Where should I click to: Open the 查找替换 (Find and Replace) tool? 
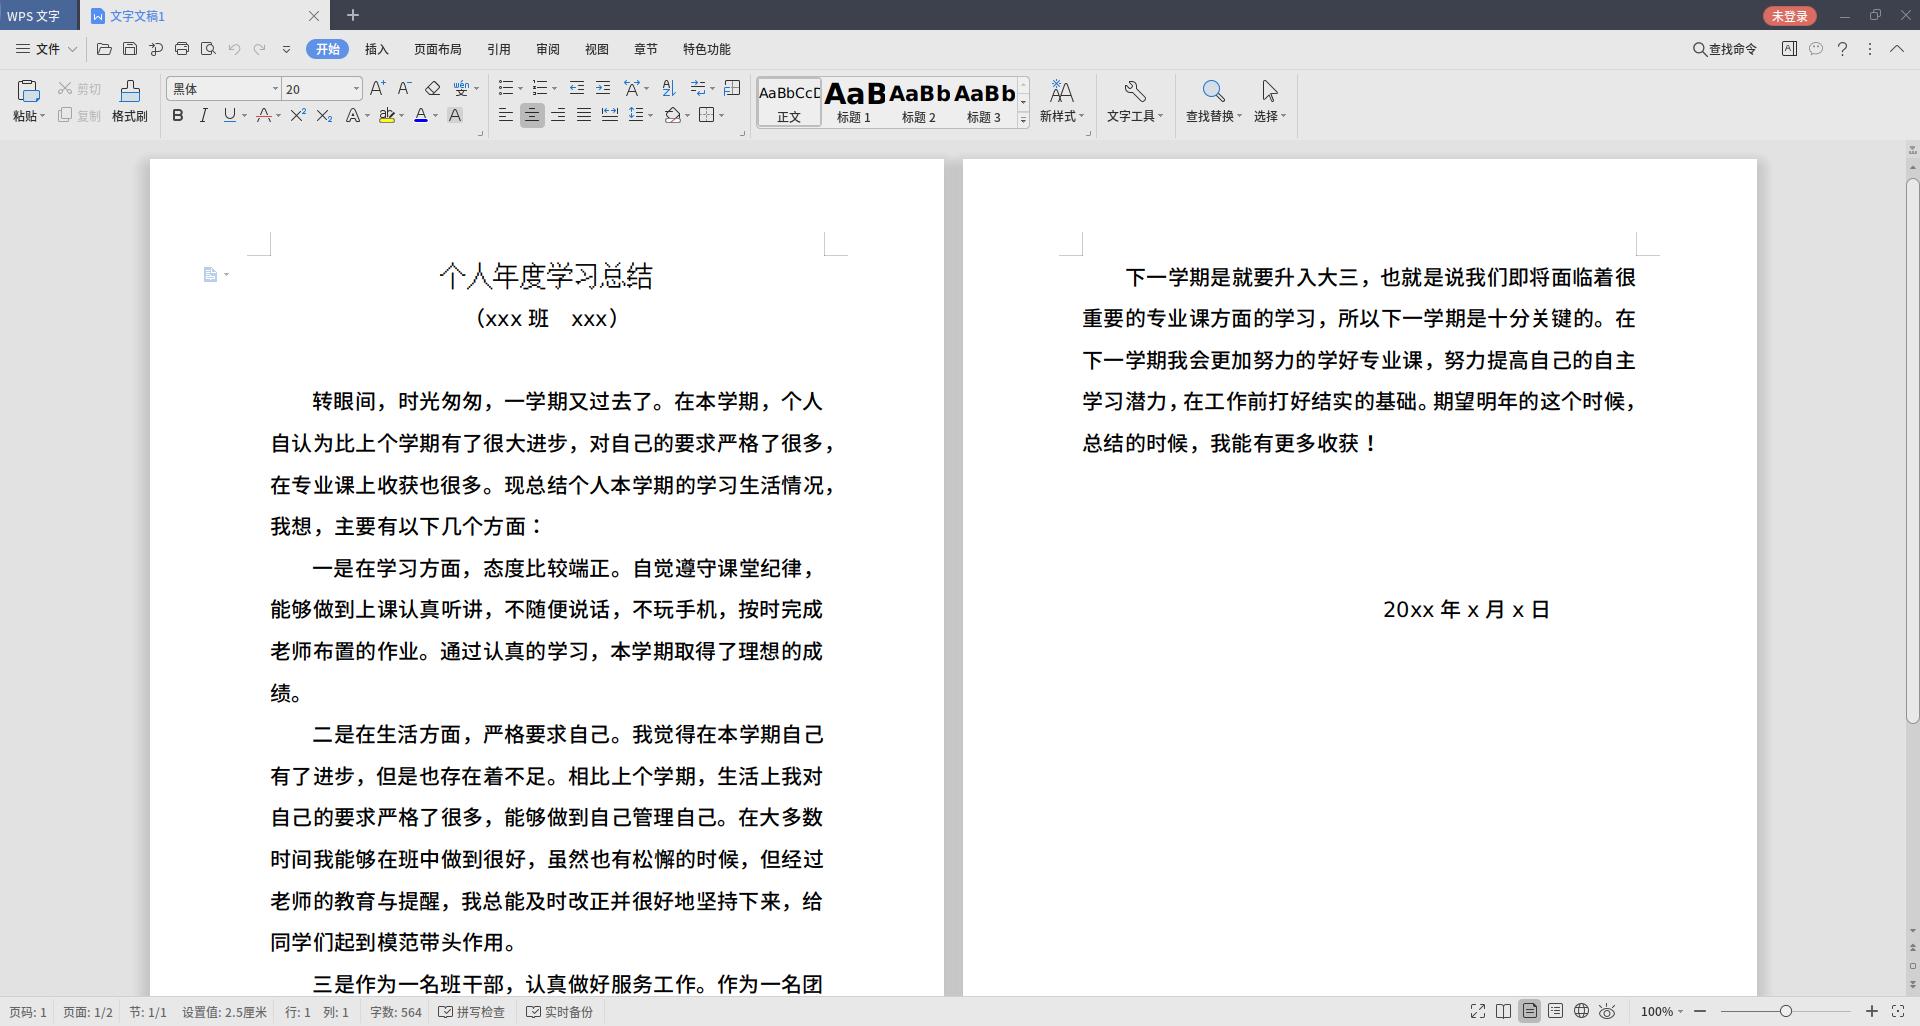coord(1211,100)
